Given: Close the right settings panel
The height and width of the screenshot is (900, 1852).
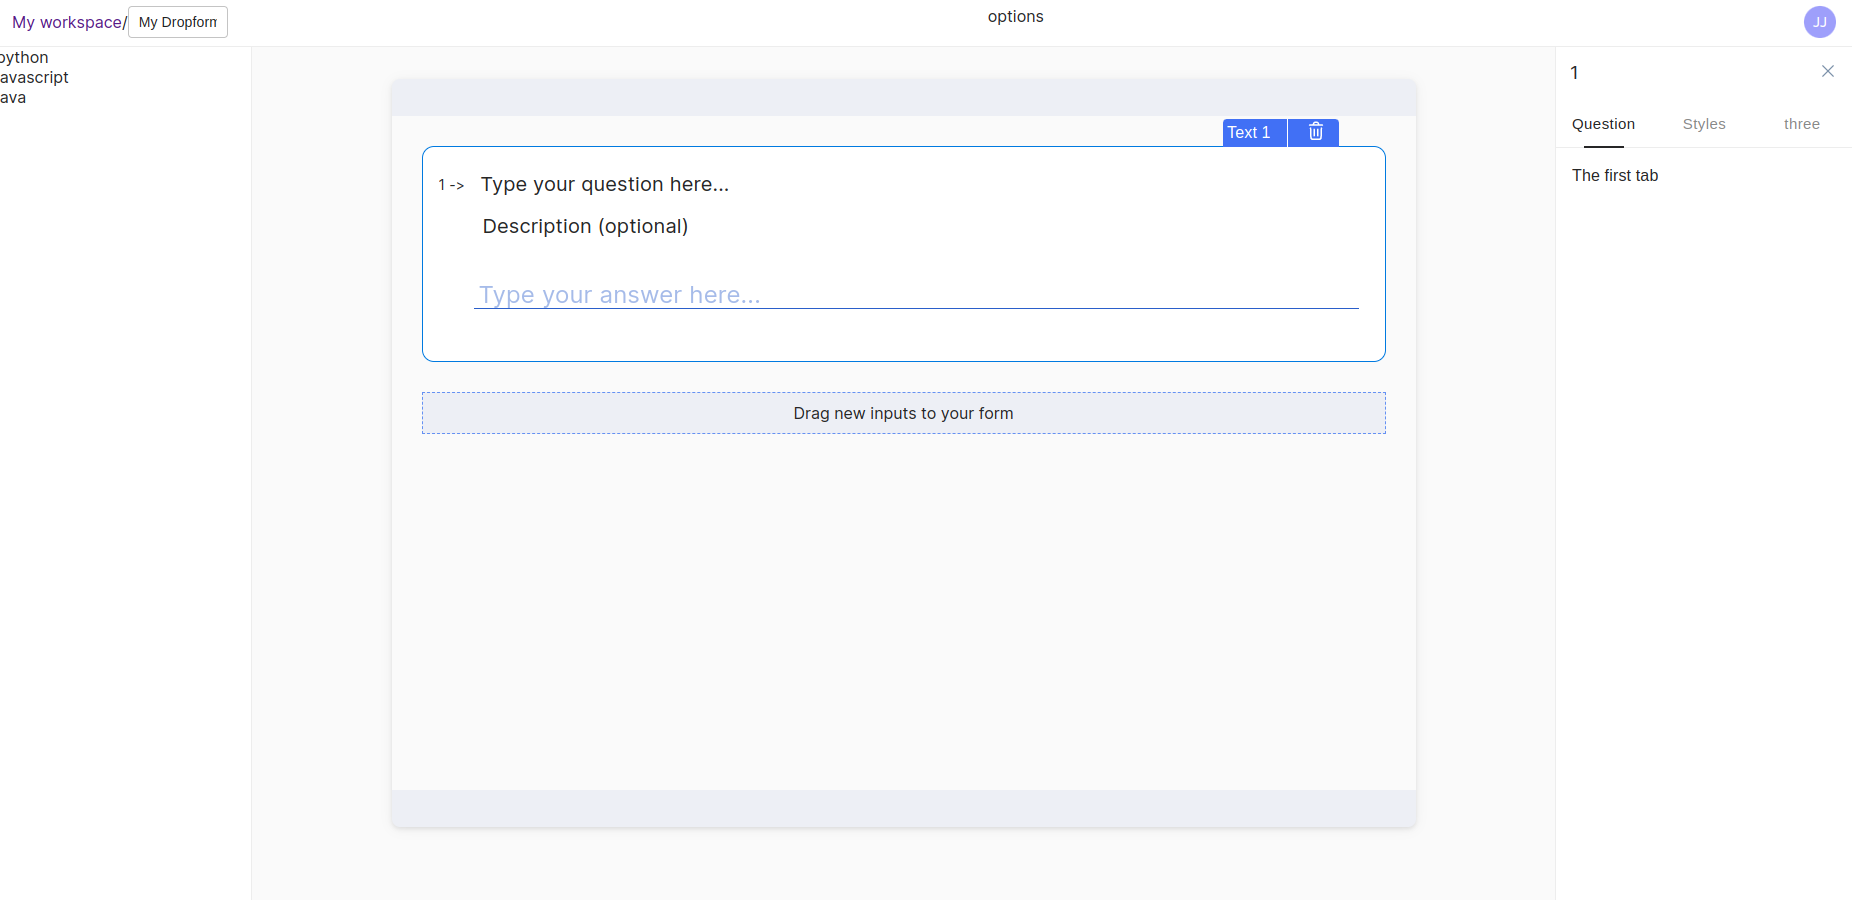Looking at the screenshot, I should click(1827, 71).
